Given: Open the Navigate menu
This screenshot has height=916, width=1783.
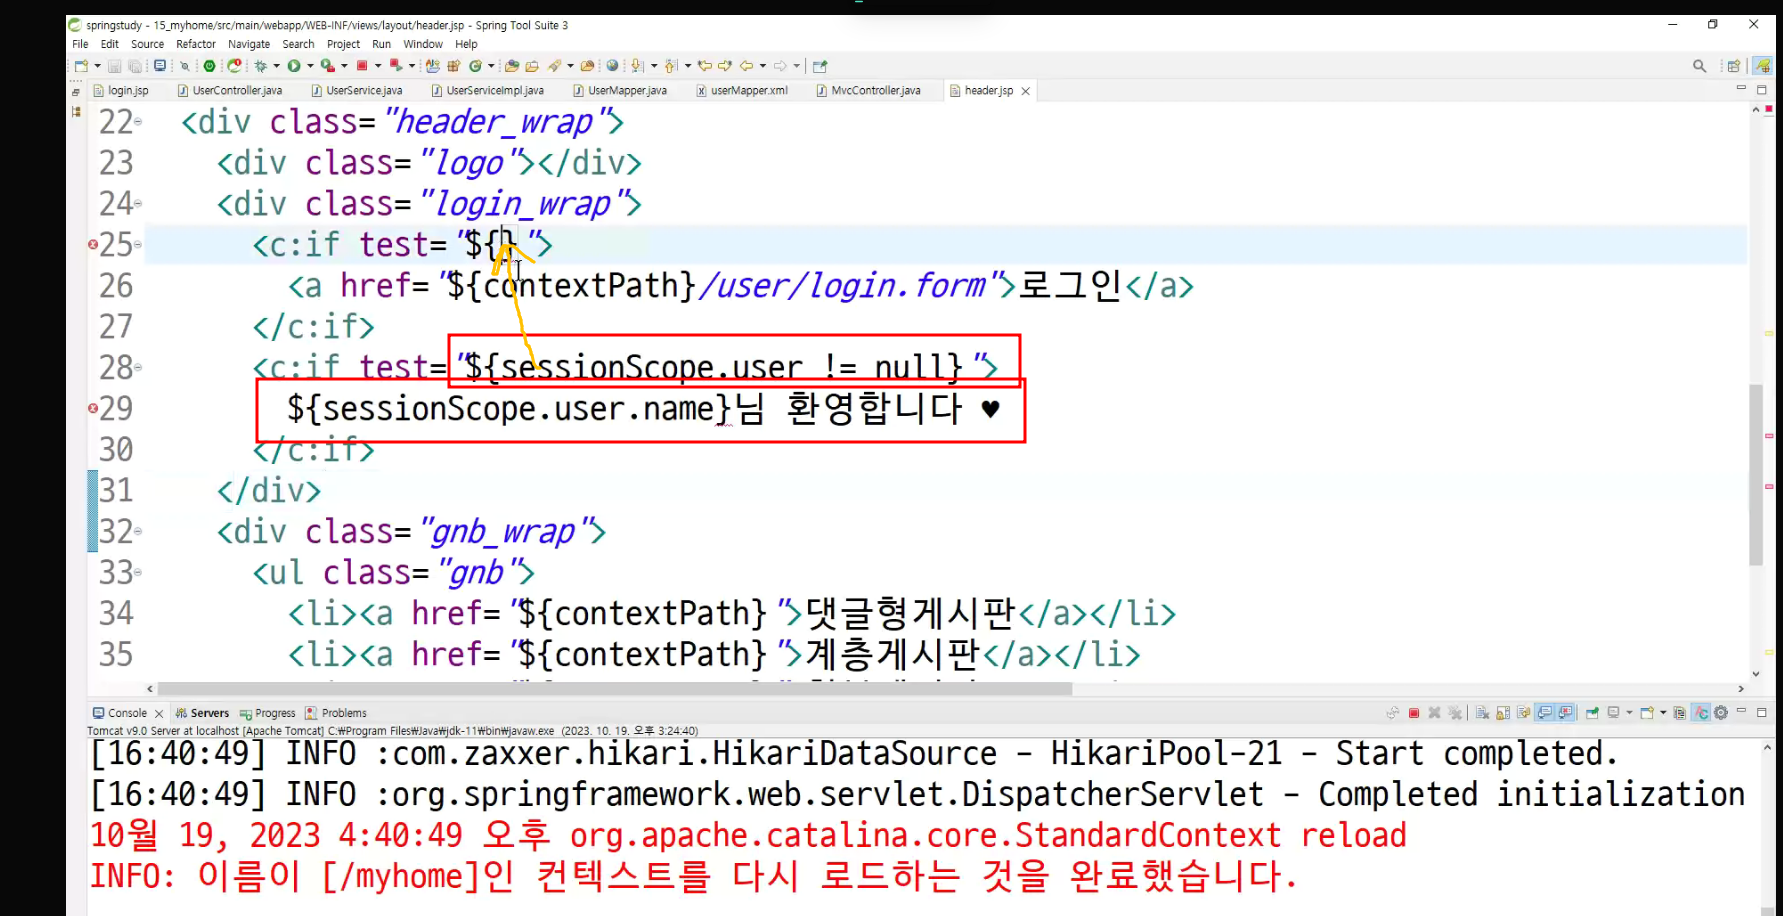Looking at the screenshot, I should point(249,44).
